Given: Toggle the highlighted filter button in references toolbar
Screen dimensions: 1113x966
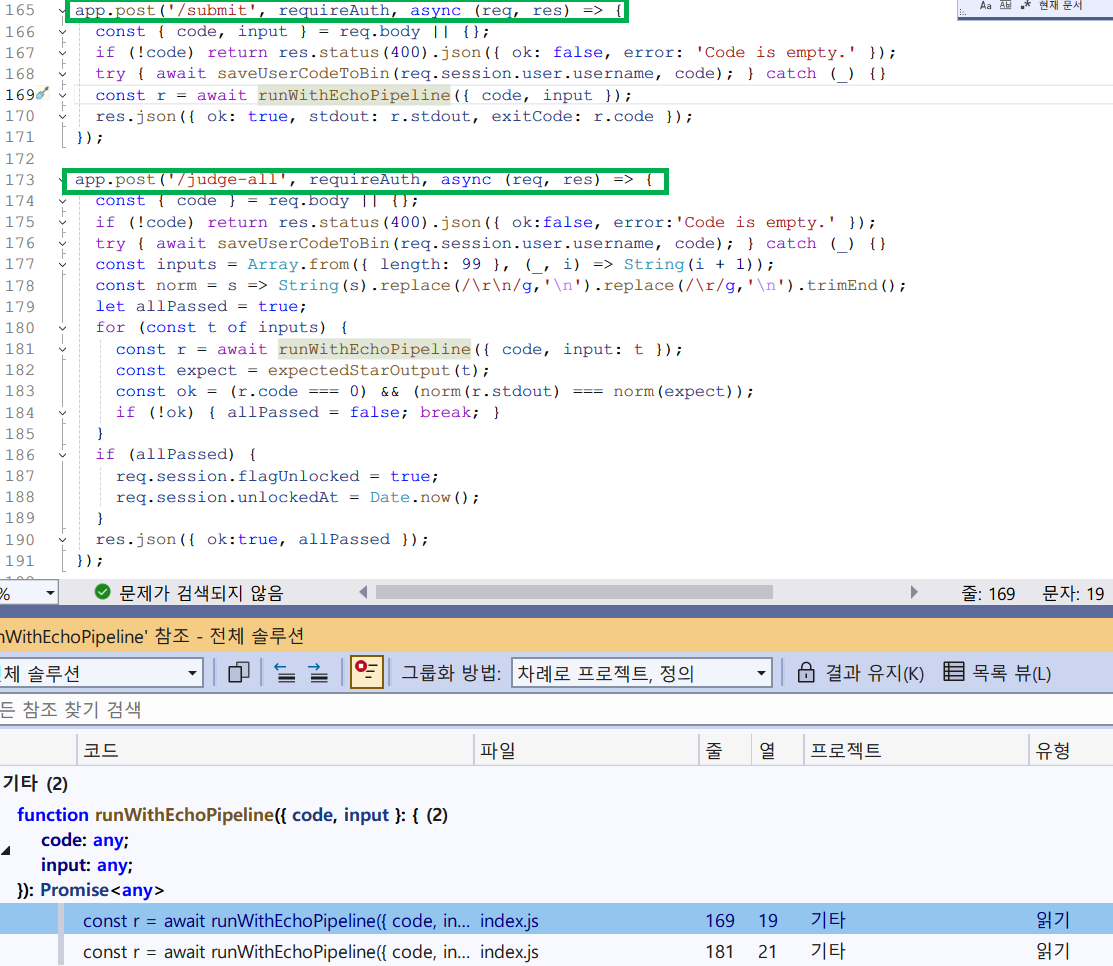Looking at the screenshot, I should pos(367,671).
